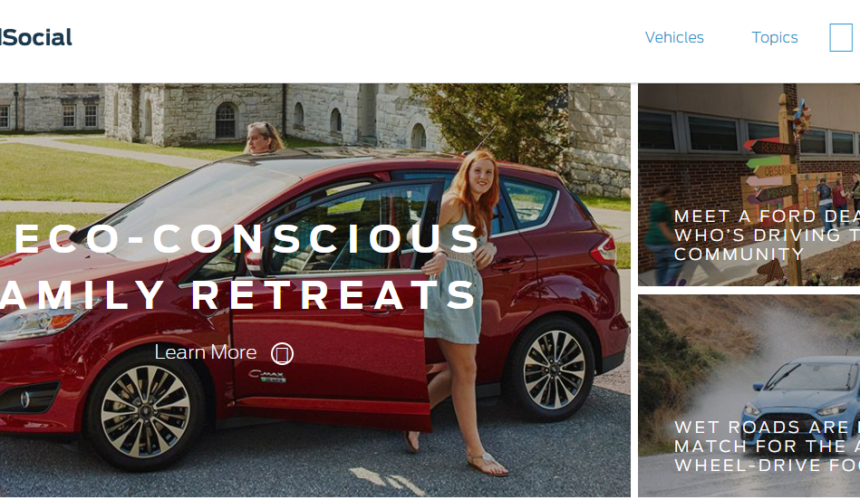Select the colorful signpost community thumbnail
860x500 pixels.
749,184
